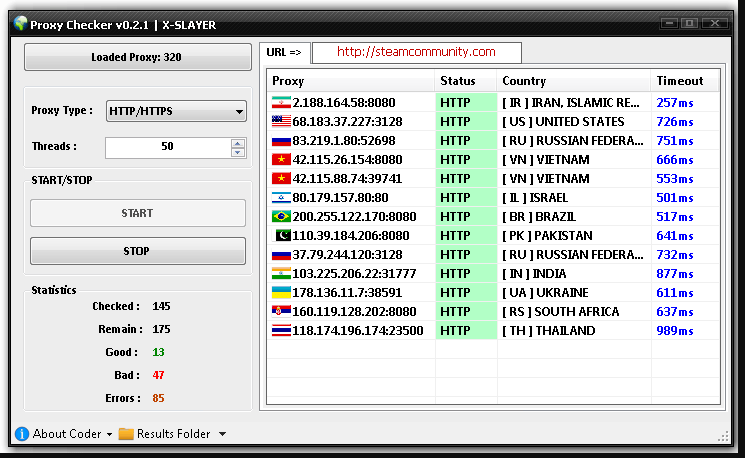Sort by the Country column header
The image size is (745, 458).
pyautogui.click(x=574, y=81)
